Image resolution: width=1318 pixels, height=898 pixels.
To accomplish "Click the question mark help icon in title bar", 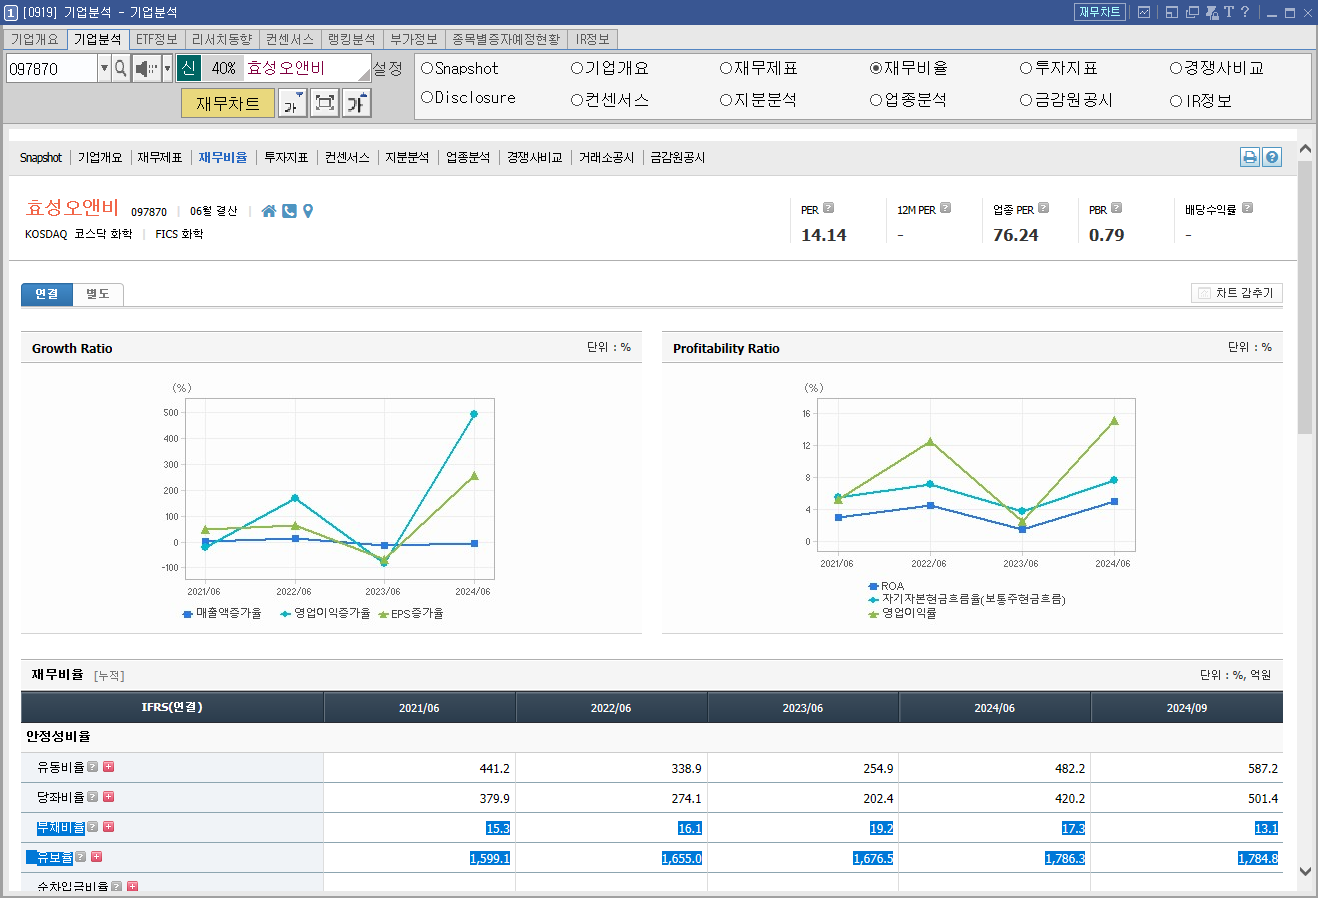I will 1245,12.
